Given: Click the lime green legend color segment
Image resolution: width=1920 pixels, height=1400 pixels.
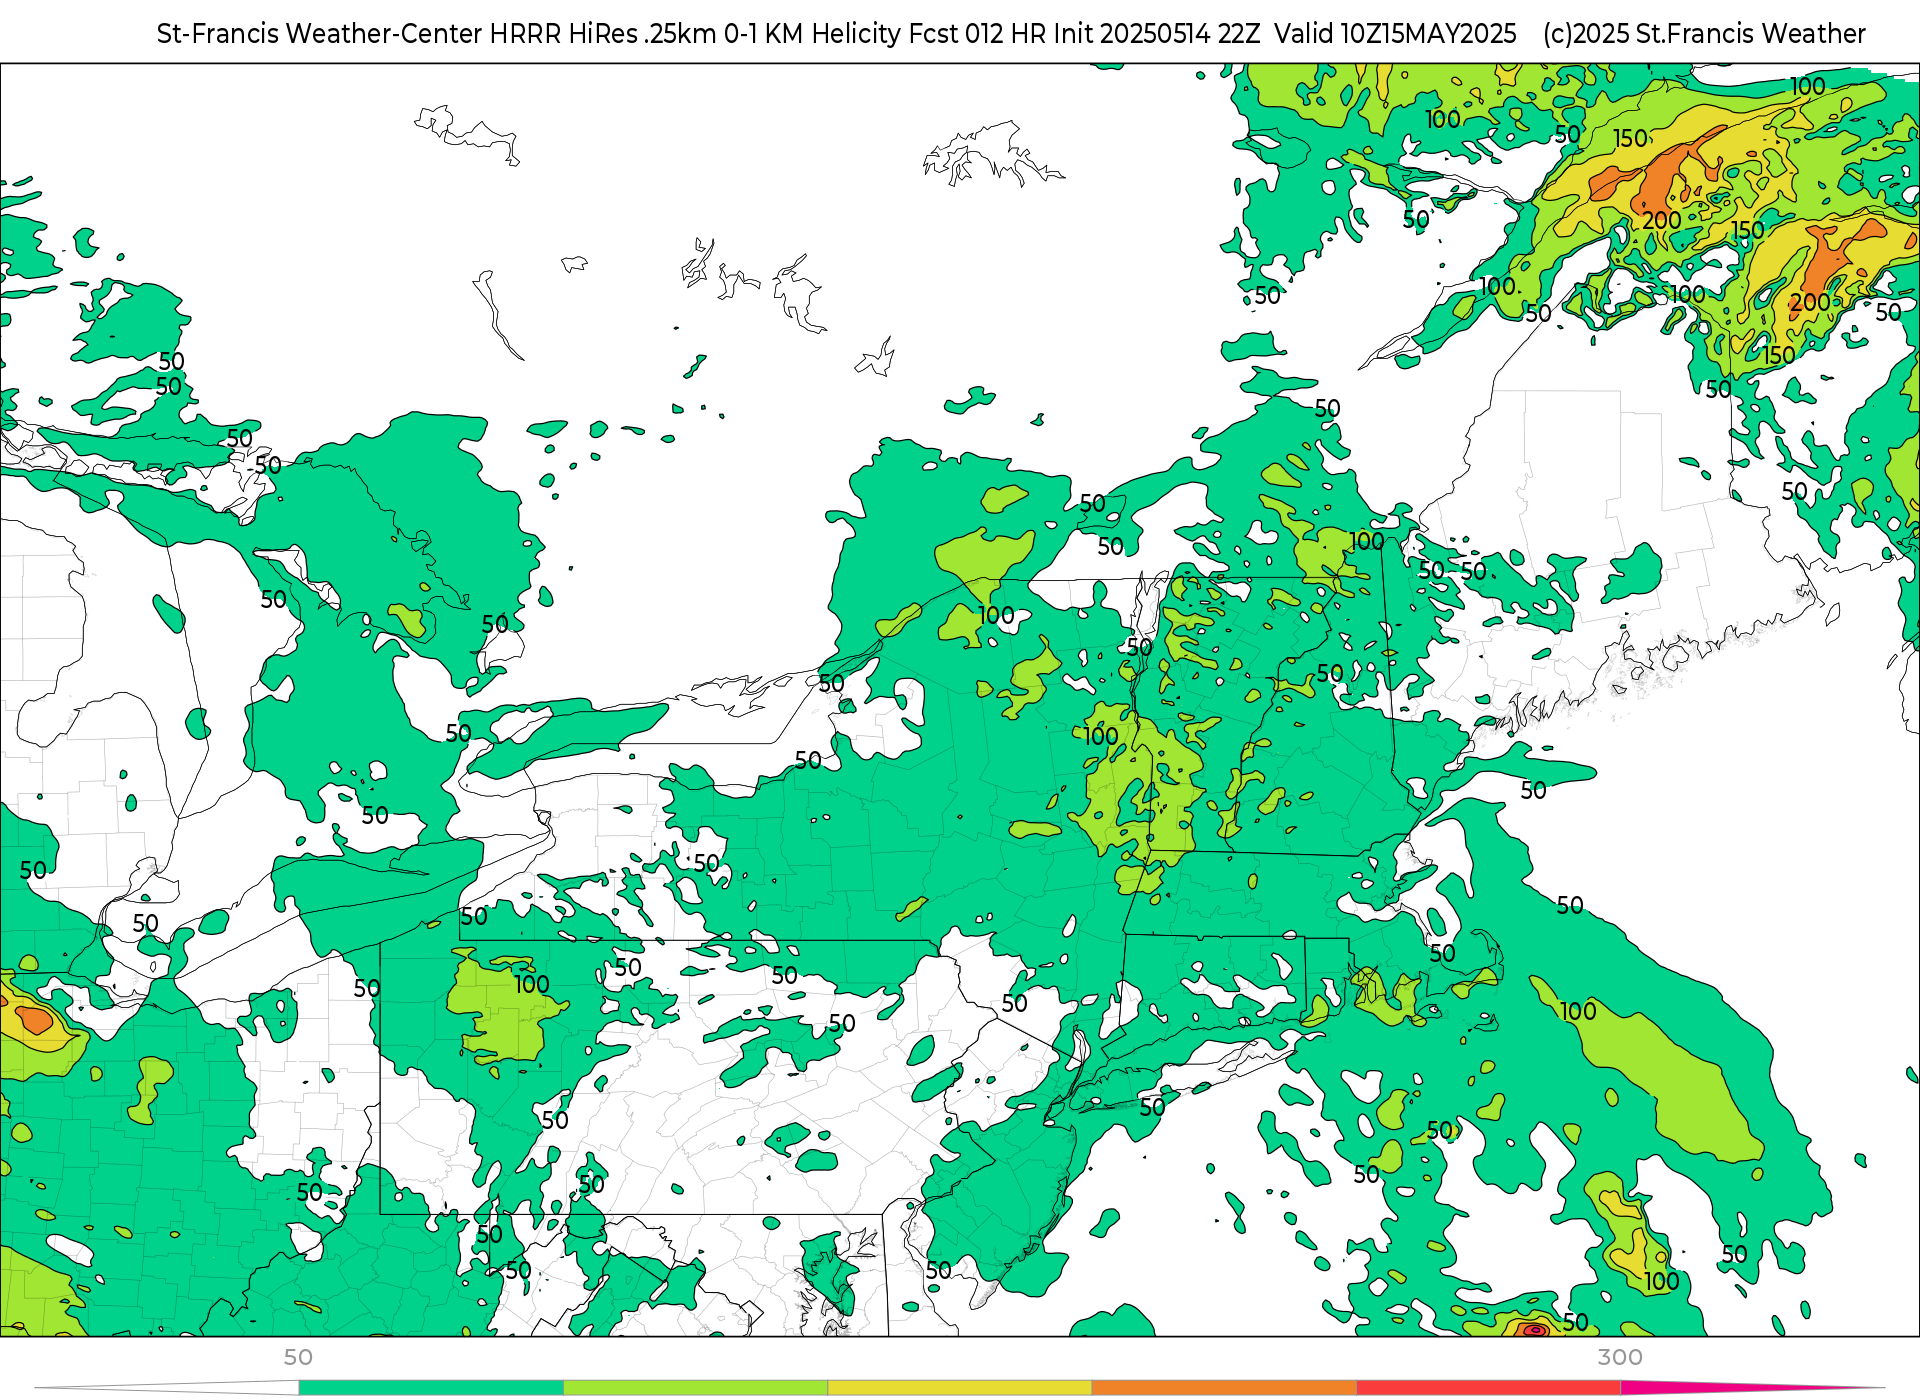Looking at the screenshot, I should pyautogui.click(x=696, y=1388).
